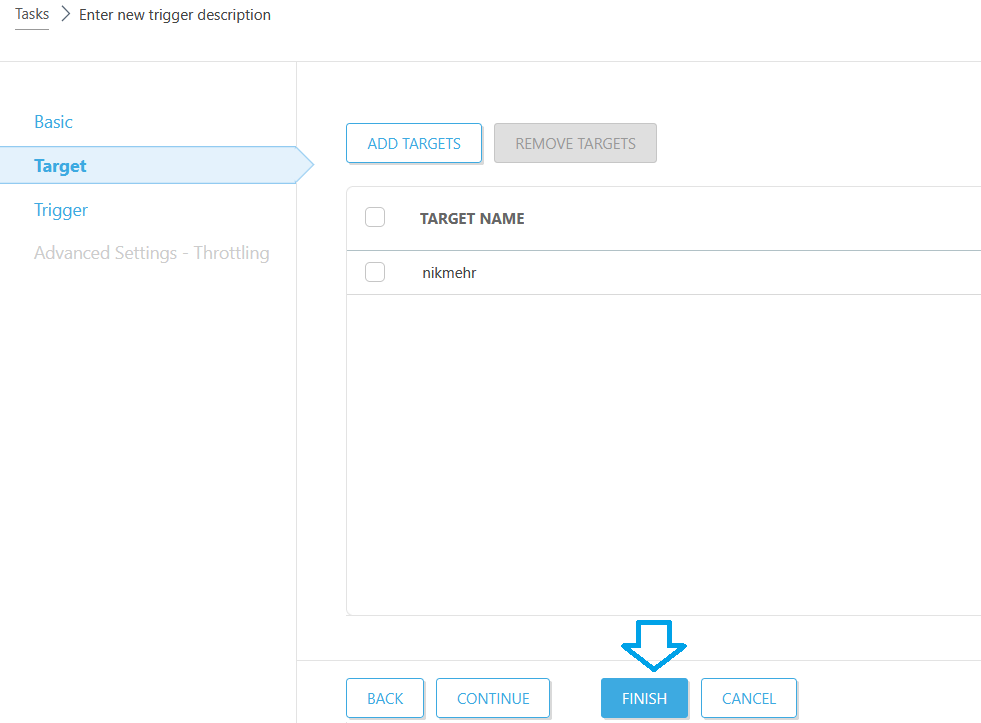
Task: Switch to the Trigger section
Action: (x=61, y=210)
